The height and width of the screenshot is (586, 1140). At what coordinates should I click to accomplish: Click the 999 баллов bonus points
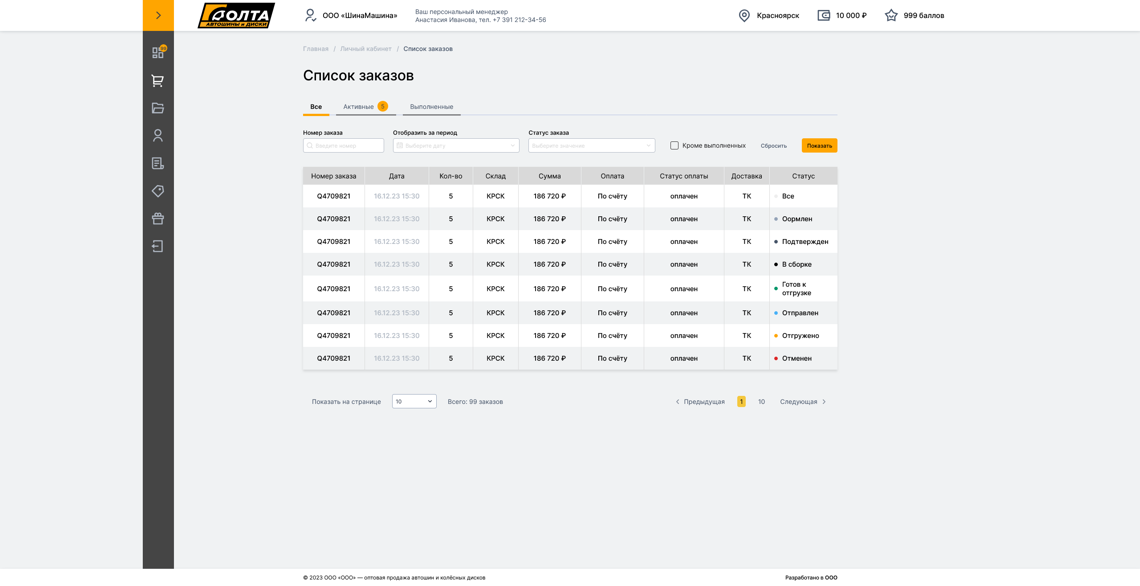coord(924,15)
